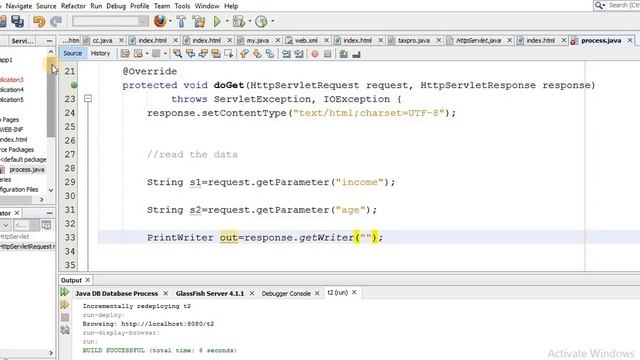Viewport: 640px width, 360px height.
Task: Run the project with green play icon
Action: coord(217,21)
